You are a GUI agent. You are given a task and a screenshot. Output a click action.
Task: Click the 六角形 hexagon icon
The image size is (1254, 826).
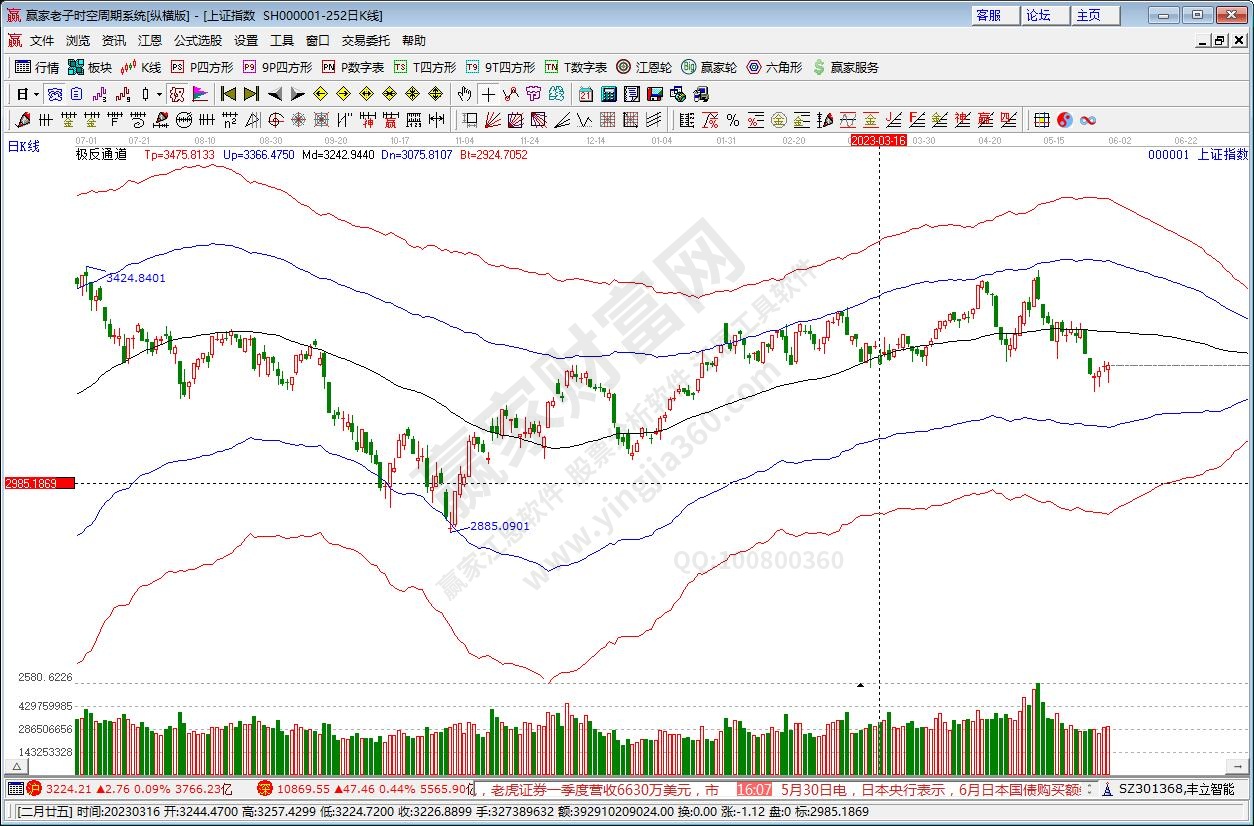(774, 67)
